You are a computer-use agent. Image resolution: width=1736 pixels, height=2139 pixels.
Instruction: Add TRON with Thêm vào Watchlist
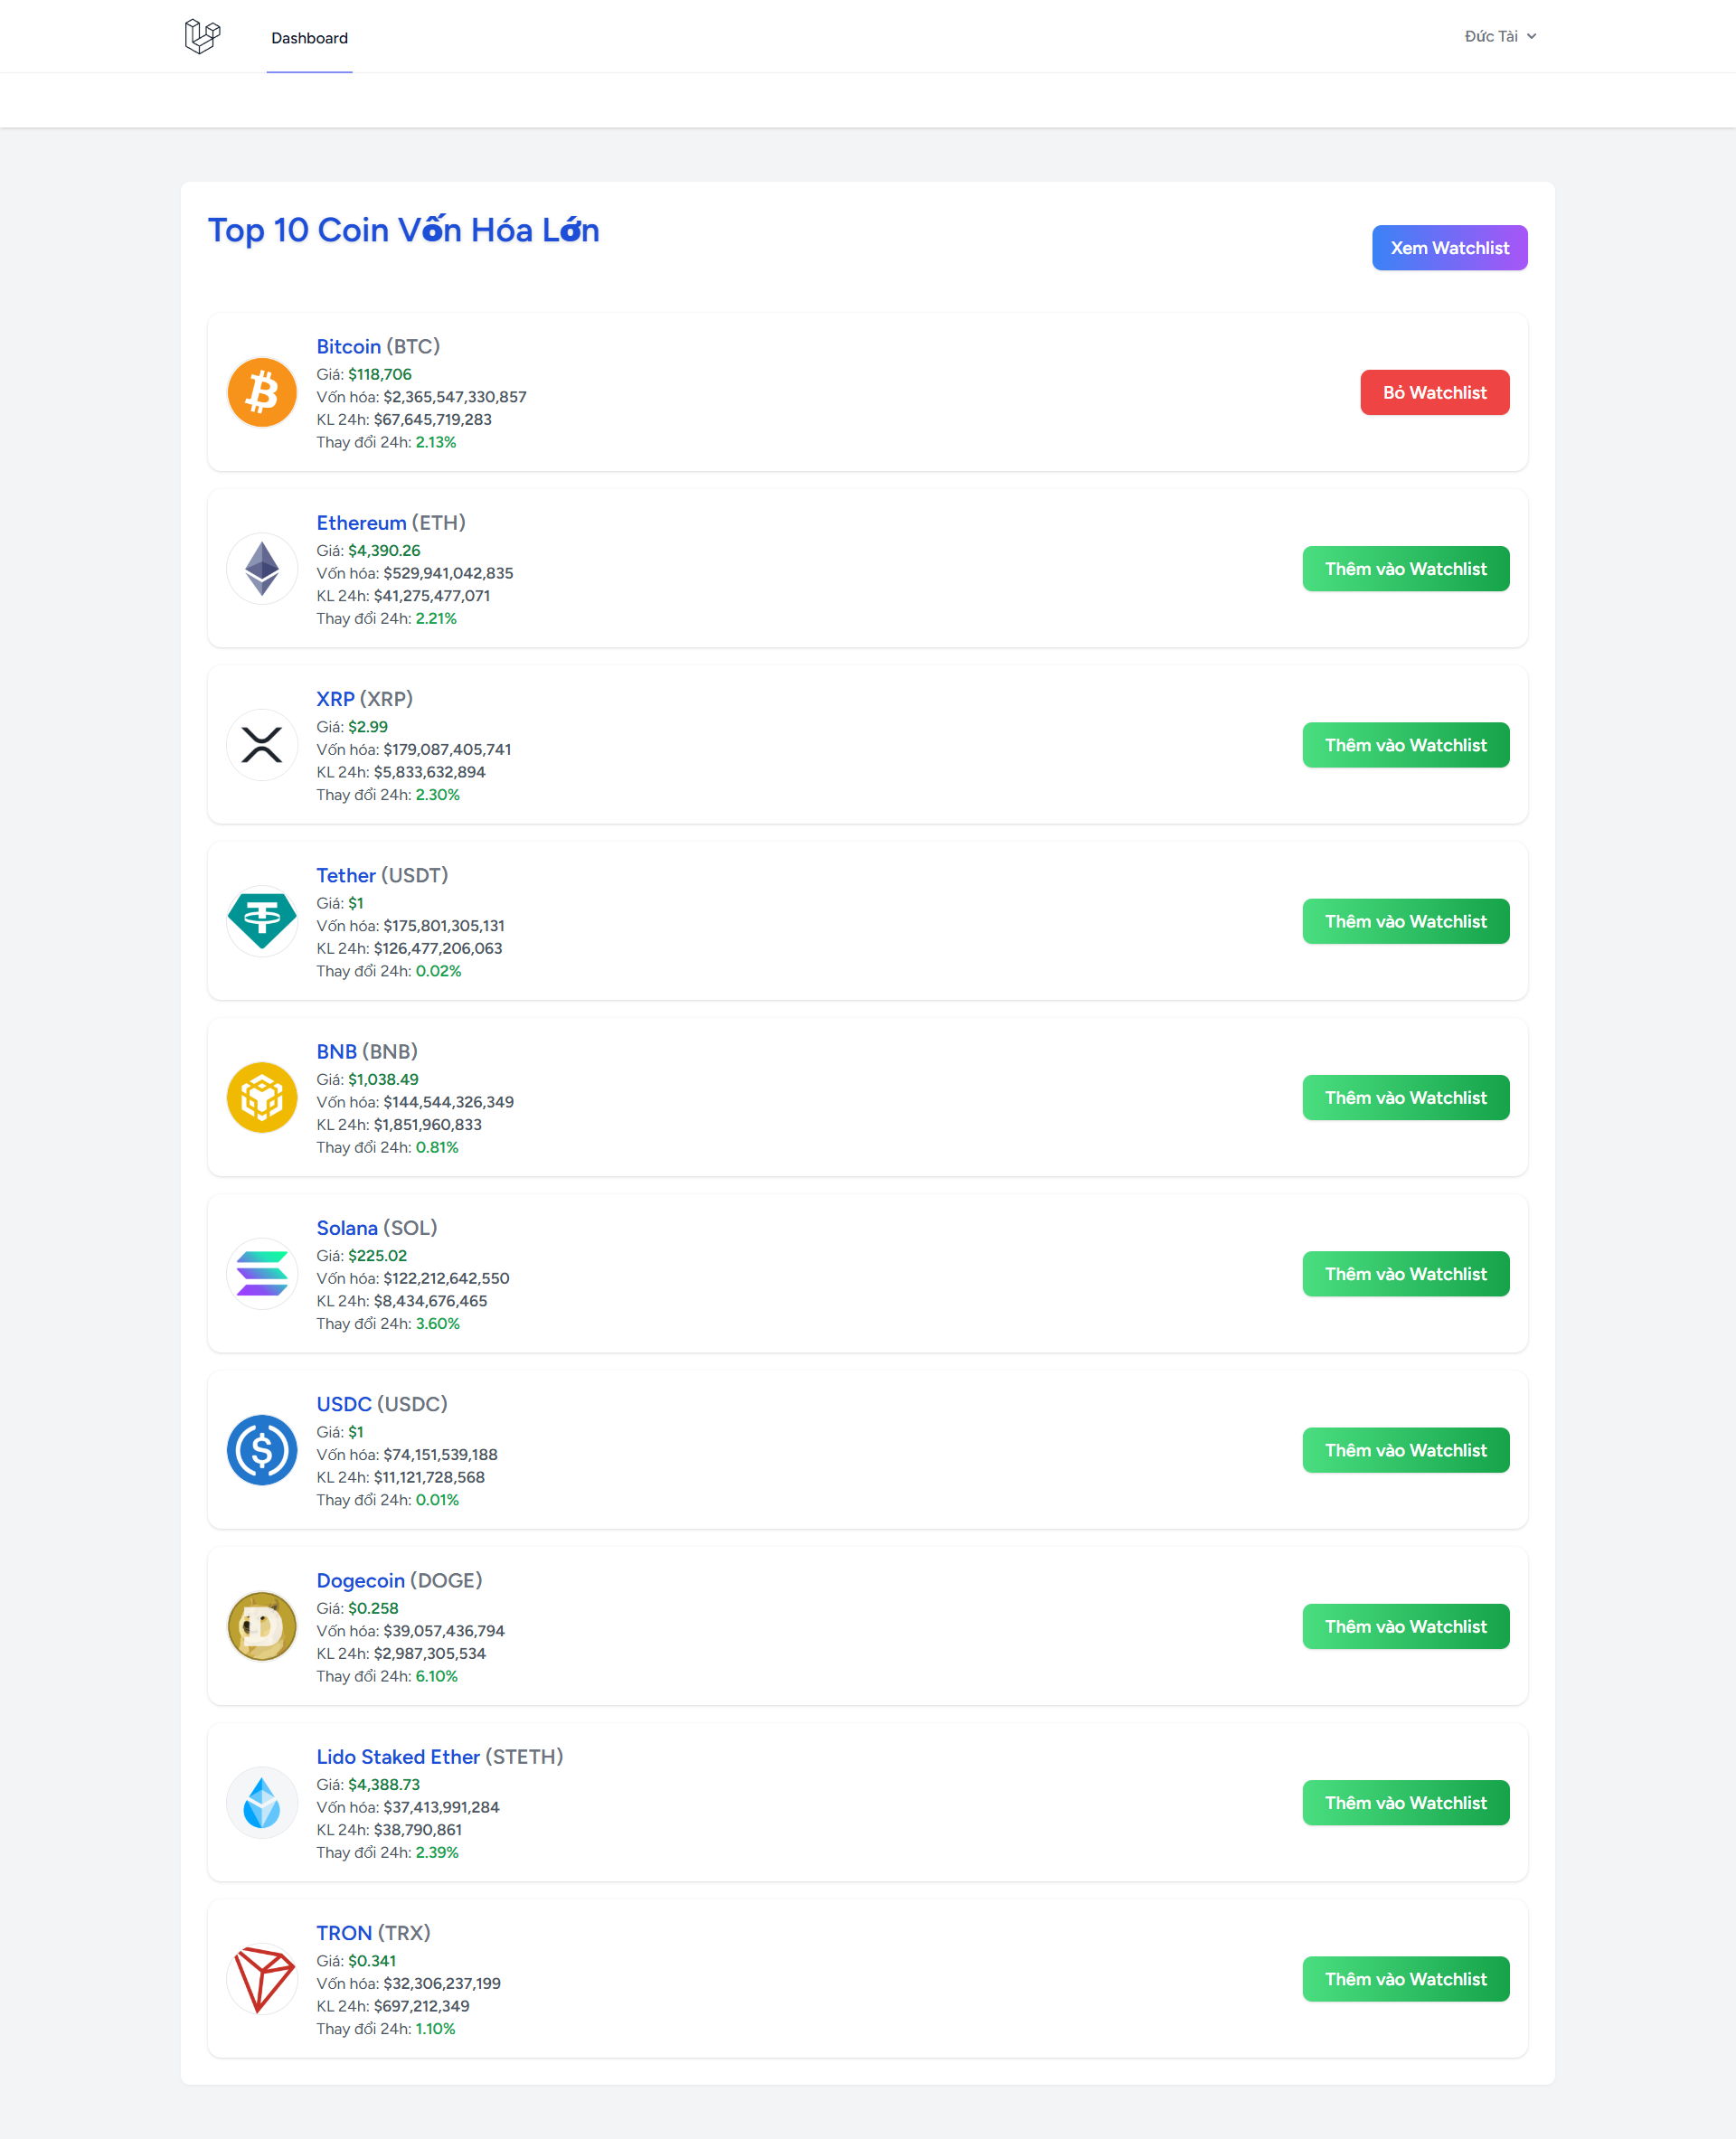click(1406, 1979)
